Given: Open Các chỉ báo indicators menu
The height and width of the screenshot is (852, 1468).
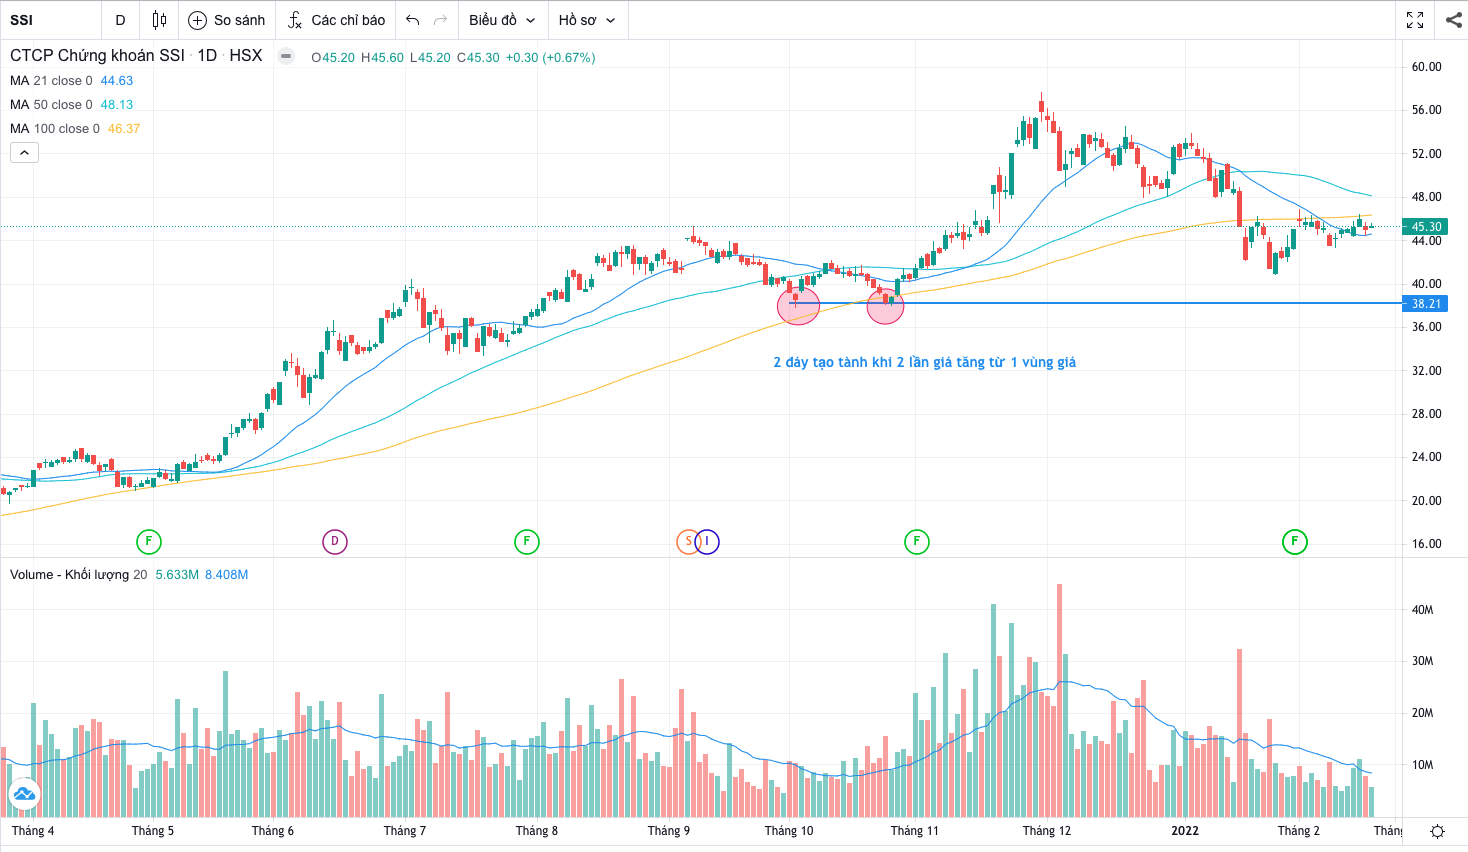Looking at the screenshot, I should (336, 20).
